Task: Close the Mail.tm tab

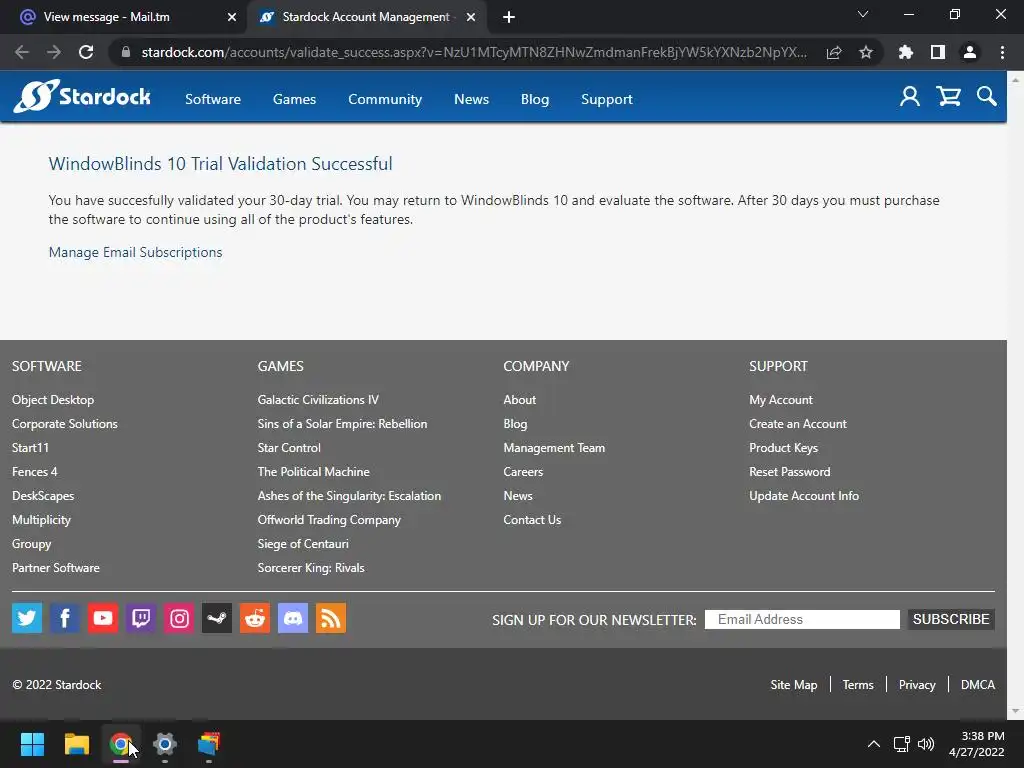Action: coord(232,17)
